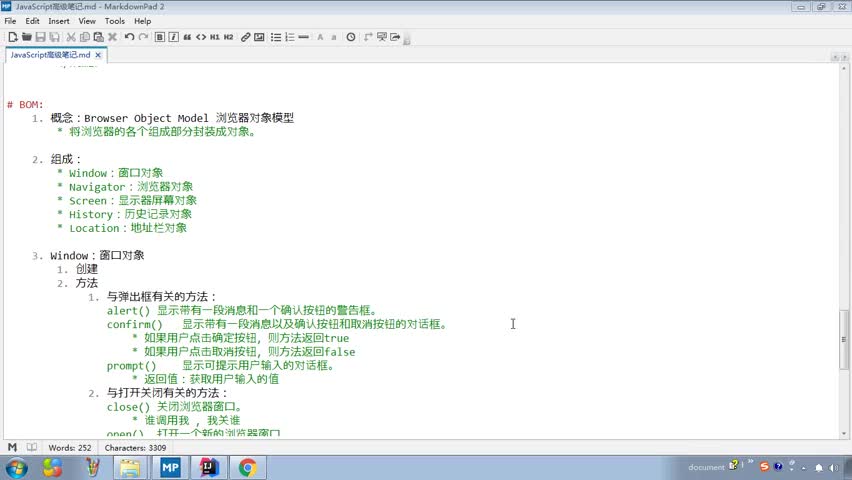This screenshot has height=480, width=852.
Task: Click the scrollbar up arrow
Action: (844, 68)
